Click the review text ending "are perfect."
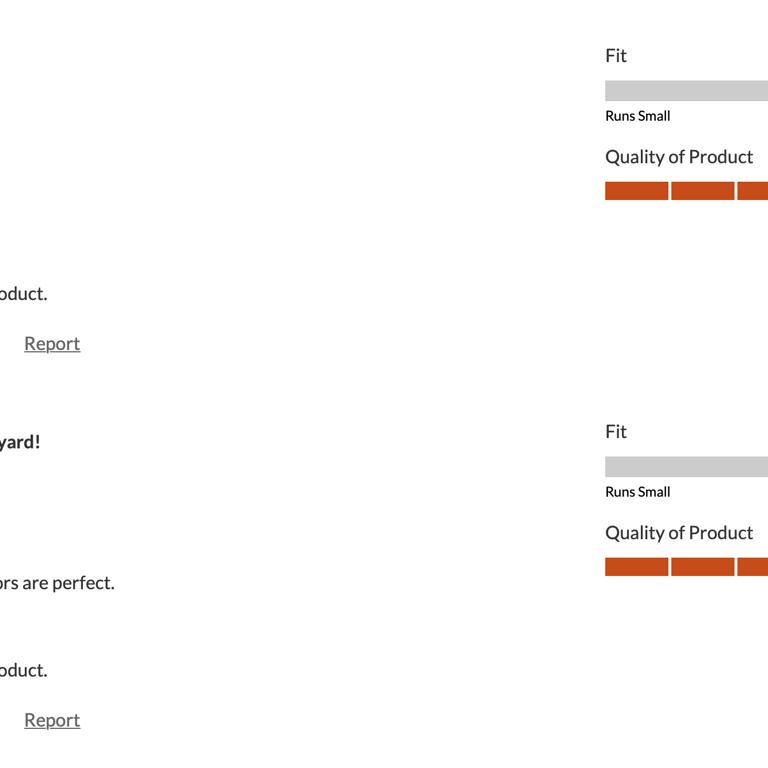768x768 pixels. point(57,583)
